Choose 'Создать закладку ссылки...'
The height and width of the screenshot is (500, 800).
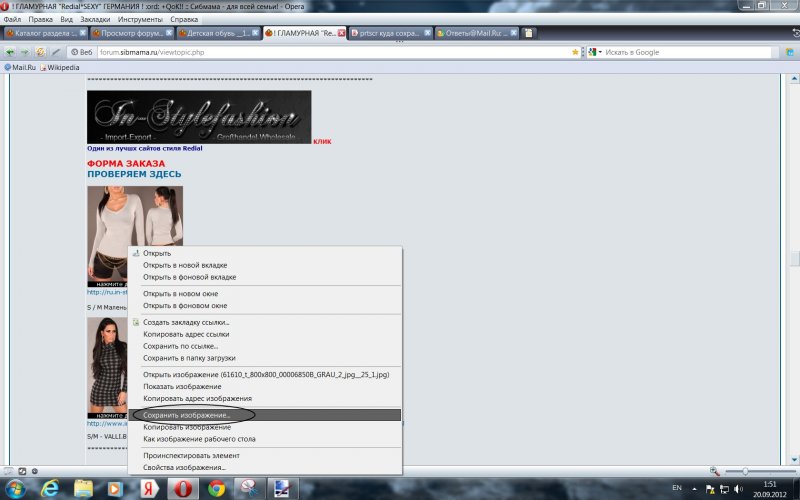[265, 322]
